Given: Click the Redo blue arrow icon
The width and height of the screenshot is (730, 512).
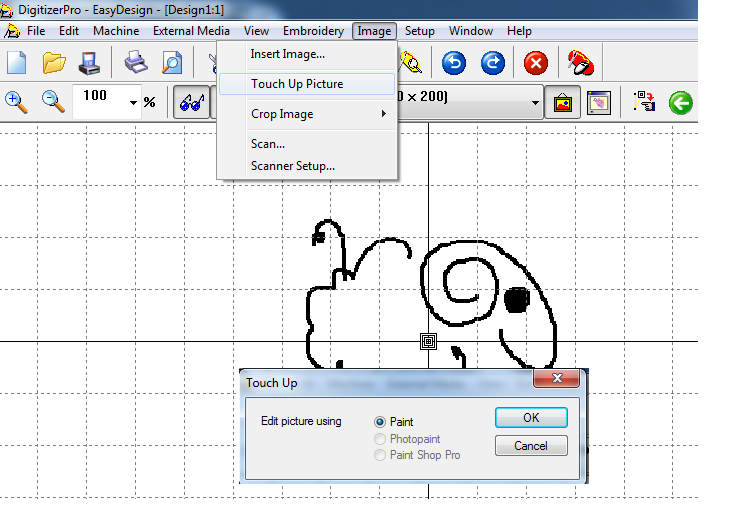Looking at the screenshot, I should coord(493,63).
